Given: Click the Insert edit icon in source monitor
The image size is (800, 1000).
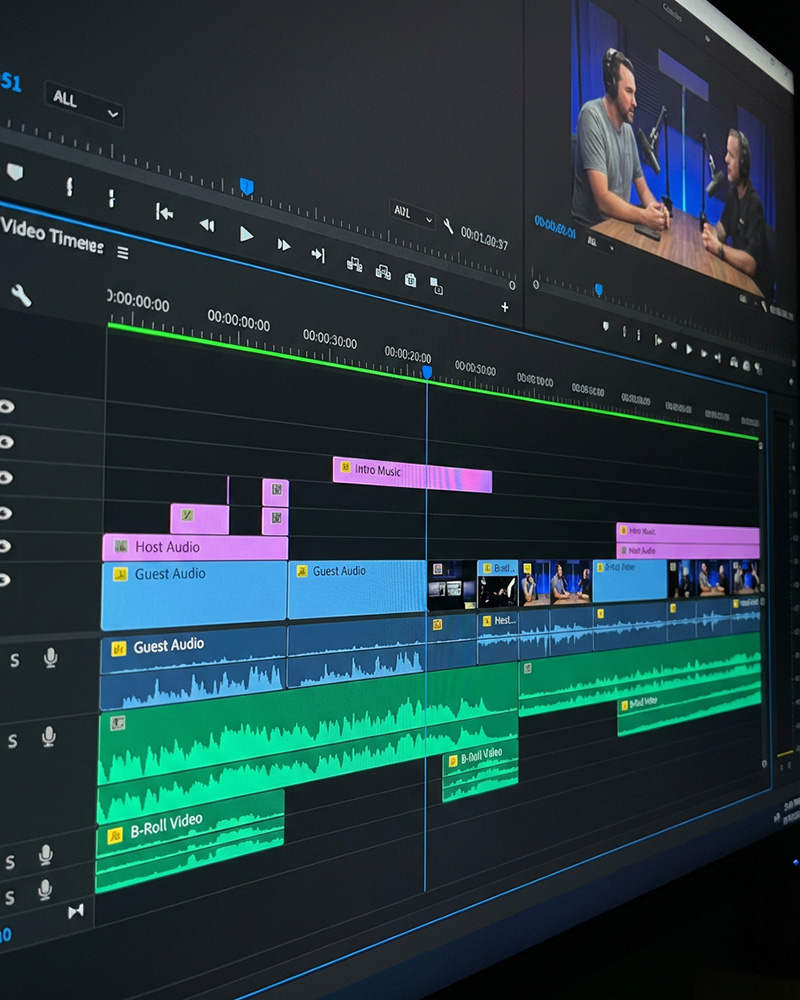Looking at the screenshot, I should 354,264.
